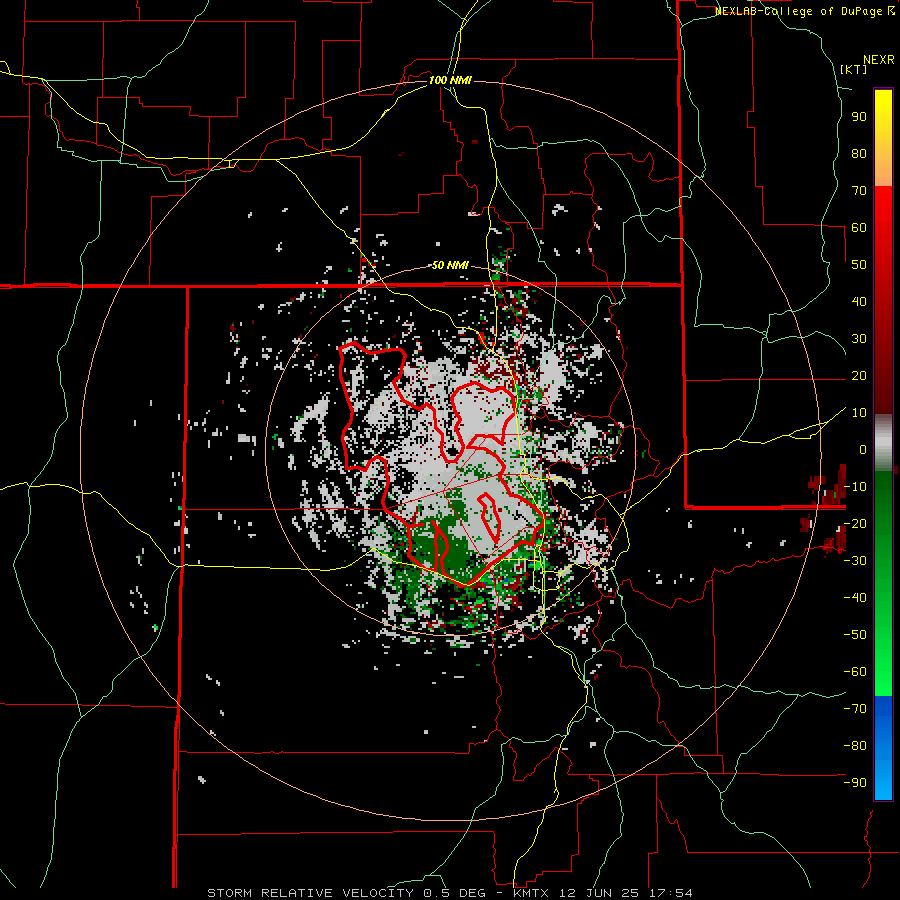Click the 0 value on velocity scale
Screen dimensions: 900x900
tap(863, 450)
